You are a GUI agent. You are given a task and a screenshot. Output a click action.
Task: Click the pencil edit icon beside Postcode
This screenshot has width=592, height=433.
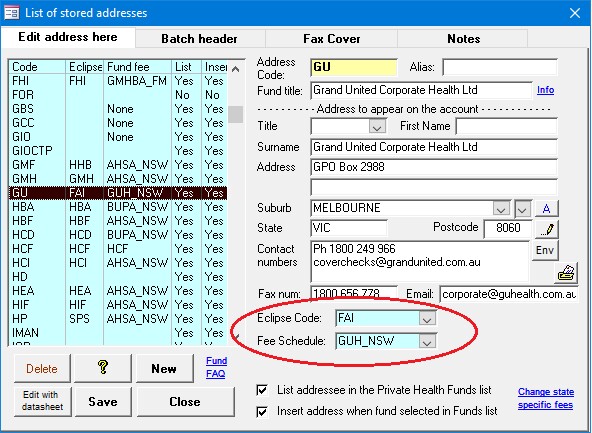(x=547, y=229)
